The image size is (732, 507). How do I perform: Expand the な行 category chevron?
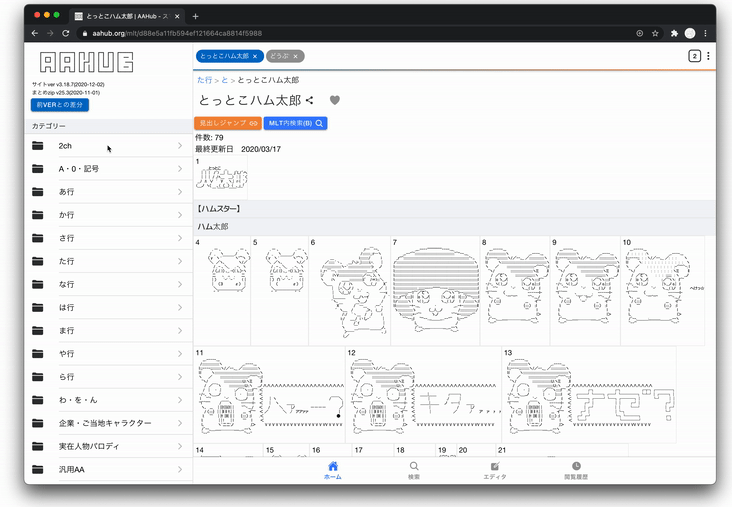[180, 284]
